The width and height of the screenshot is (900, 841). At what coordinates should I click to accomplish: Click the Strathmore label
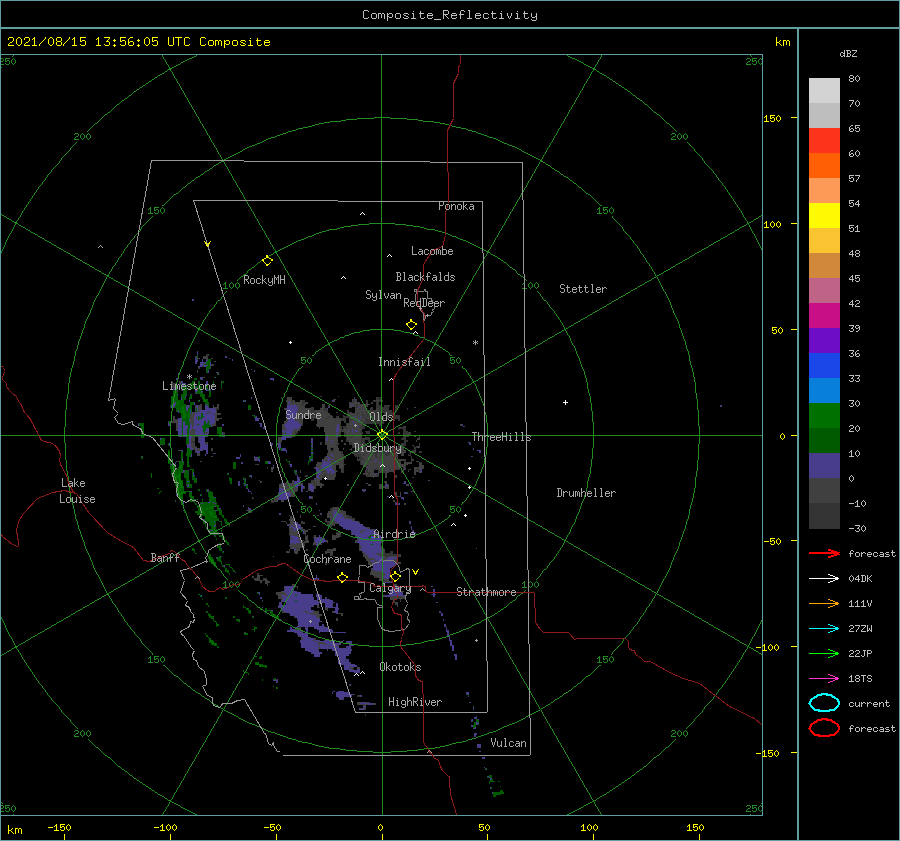click(486, 592)
